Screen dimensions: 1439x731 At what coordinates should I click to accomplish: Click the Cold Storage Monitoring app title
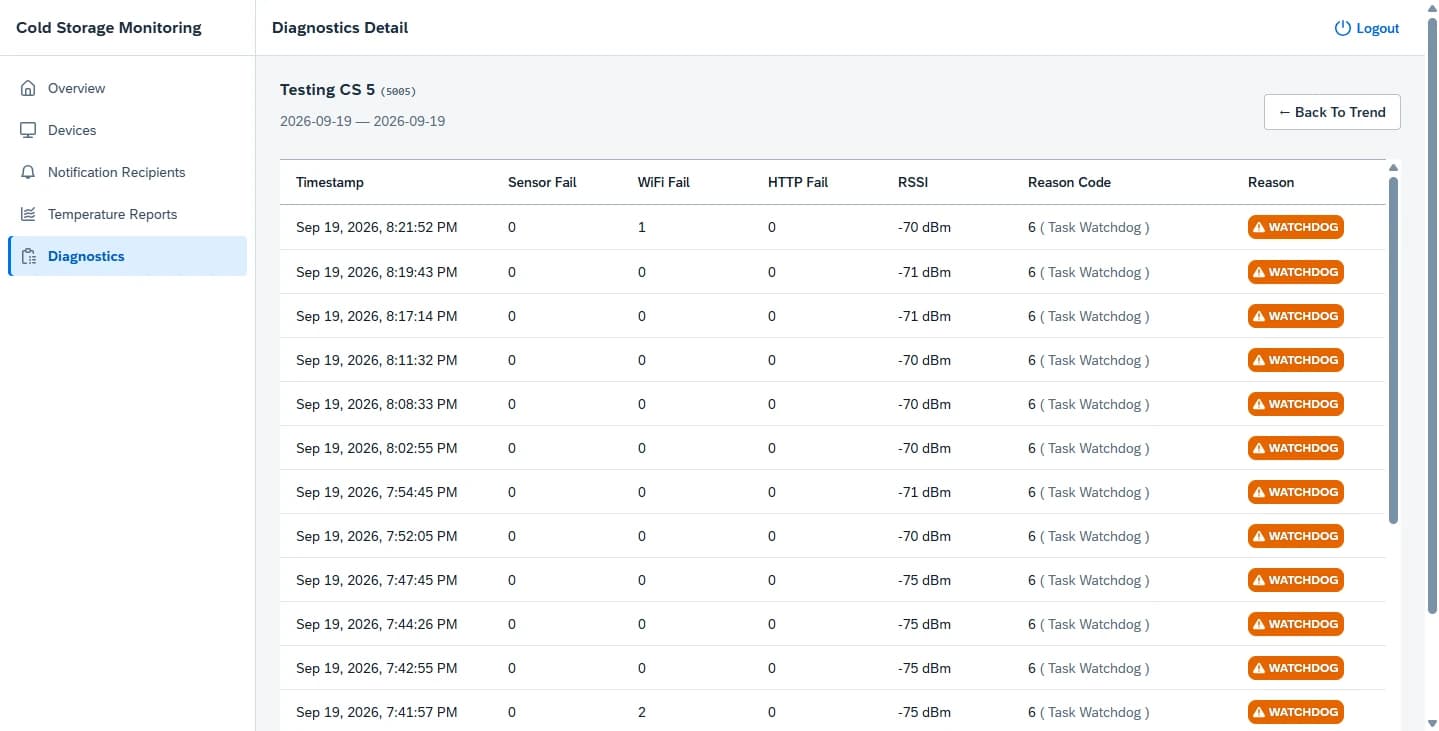tap(109, 28)
